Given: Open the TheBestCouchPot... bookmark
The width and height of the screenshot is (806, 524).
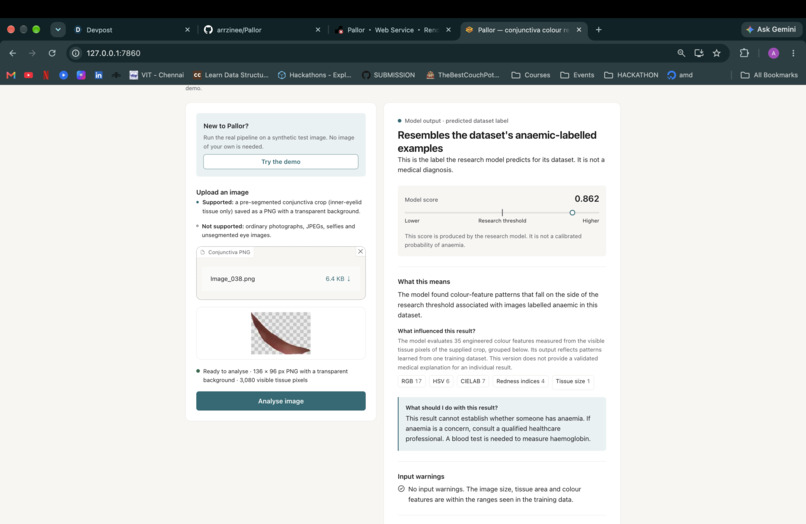Looking at the screenshot, I should pos(463,75).
